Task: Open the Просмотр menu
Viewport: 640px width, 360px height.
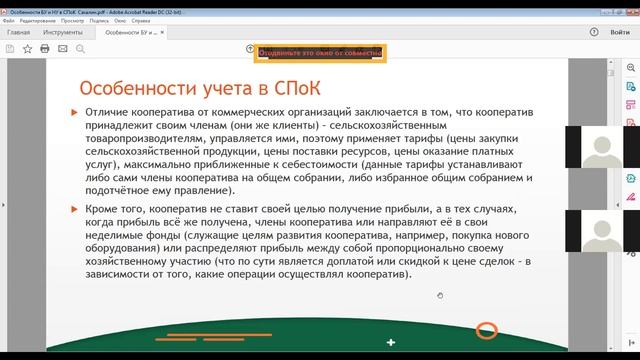Action: tap(72, 21)
